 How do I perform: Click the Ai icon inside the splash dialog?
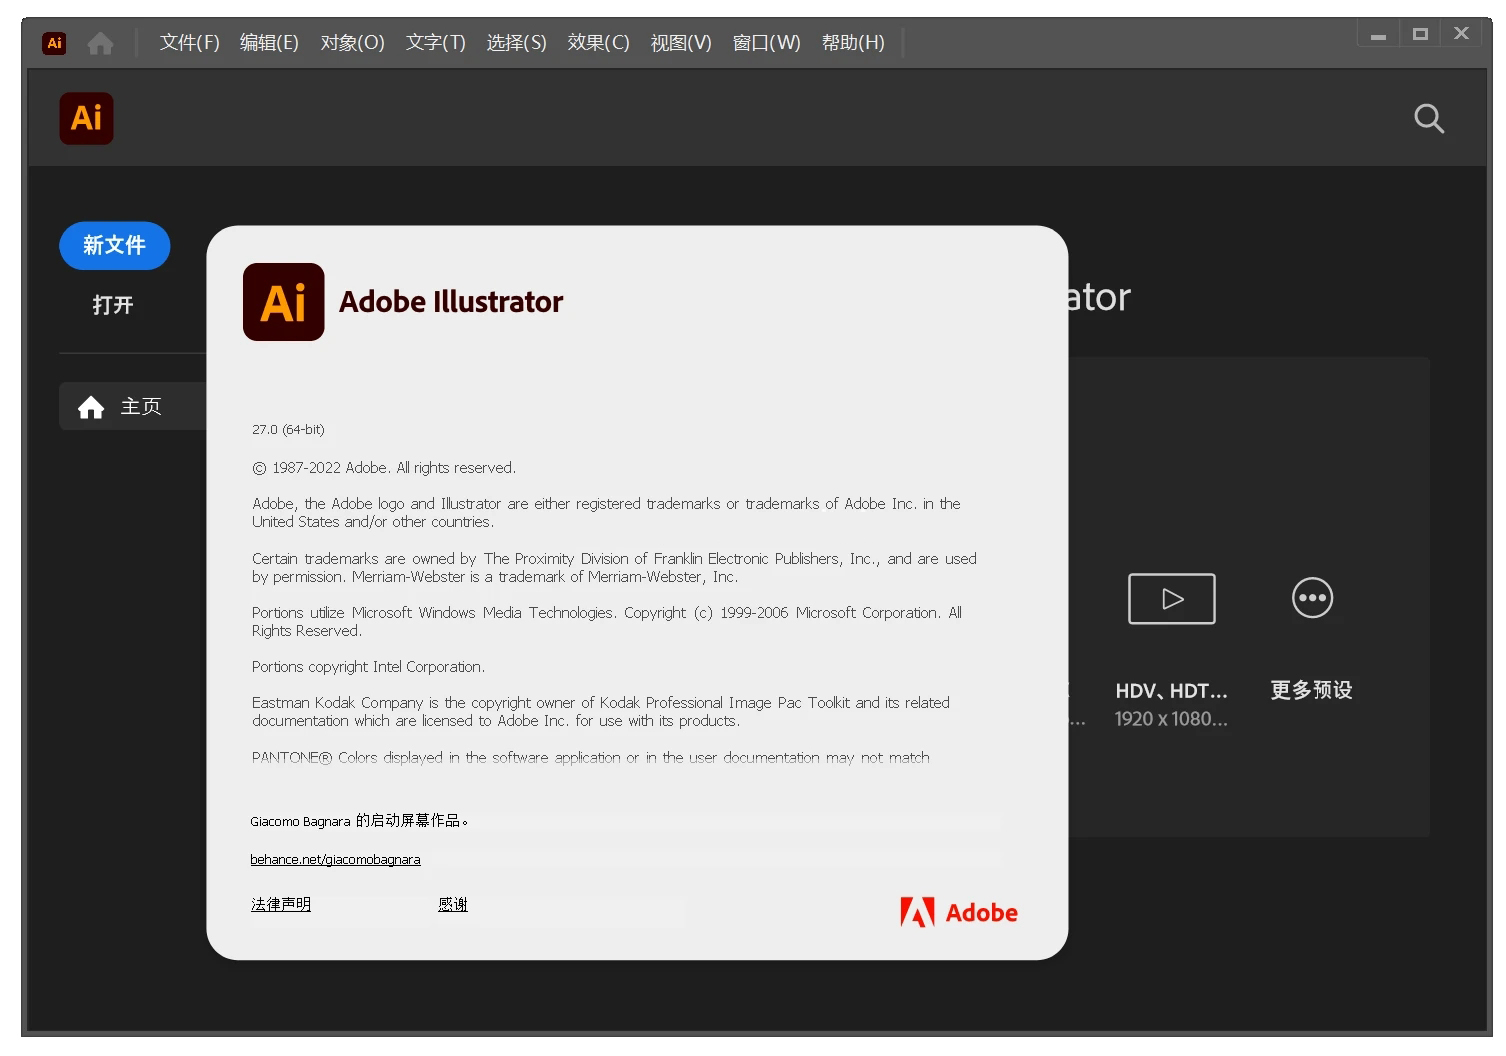[x=283, y=302]
